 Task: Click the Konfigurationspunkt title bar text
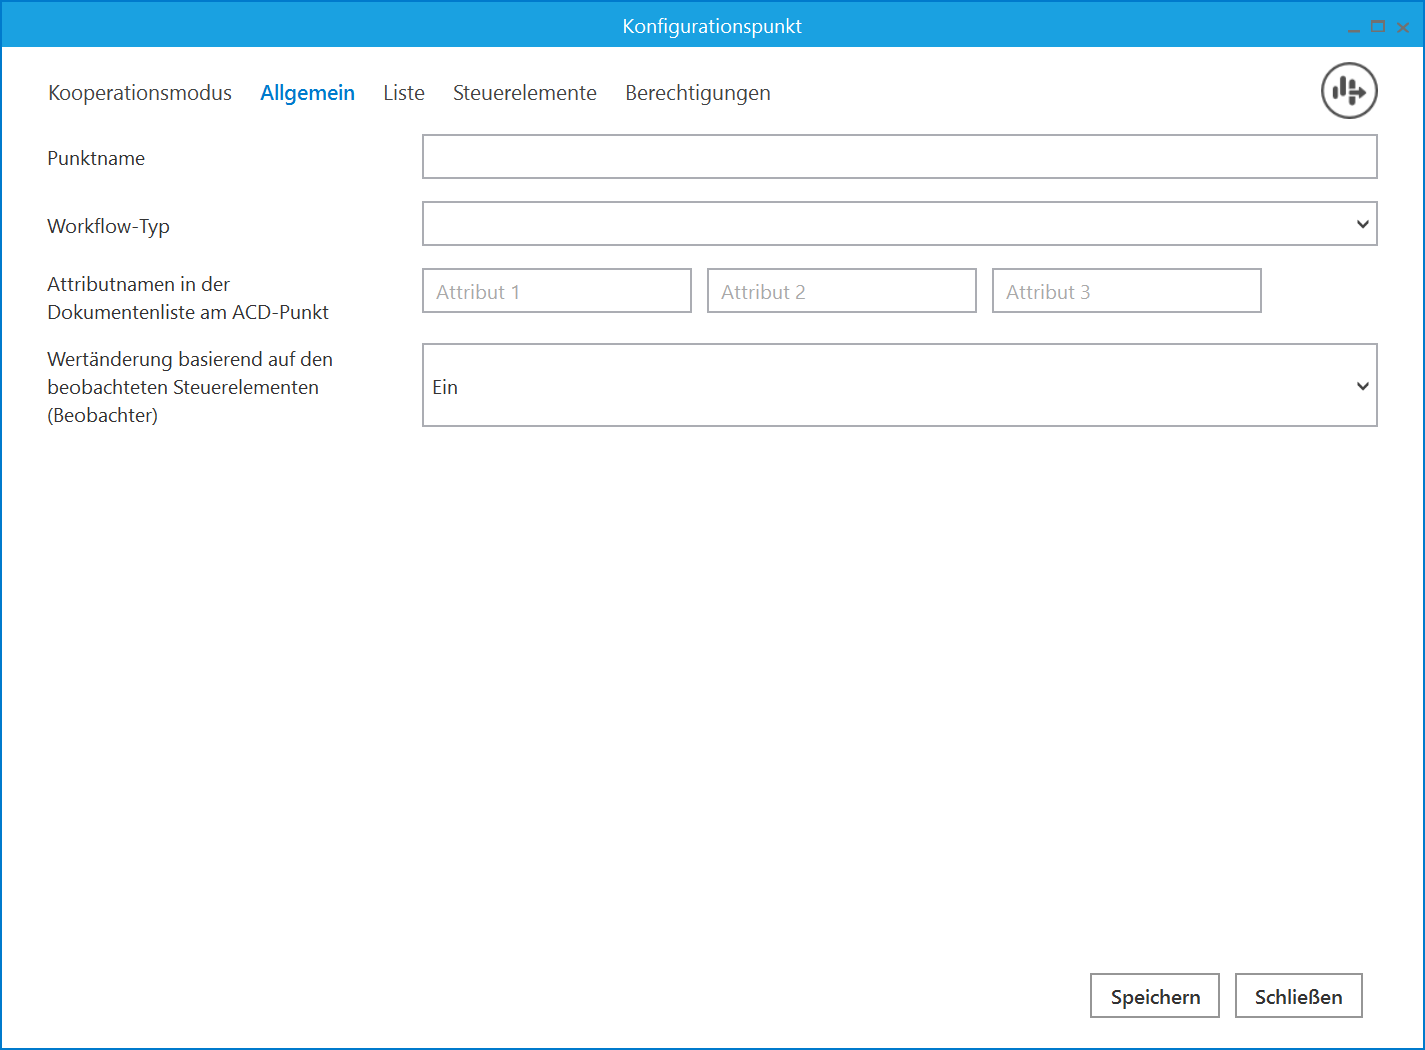712,26
